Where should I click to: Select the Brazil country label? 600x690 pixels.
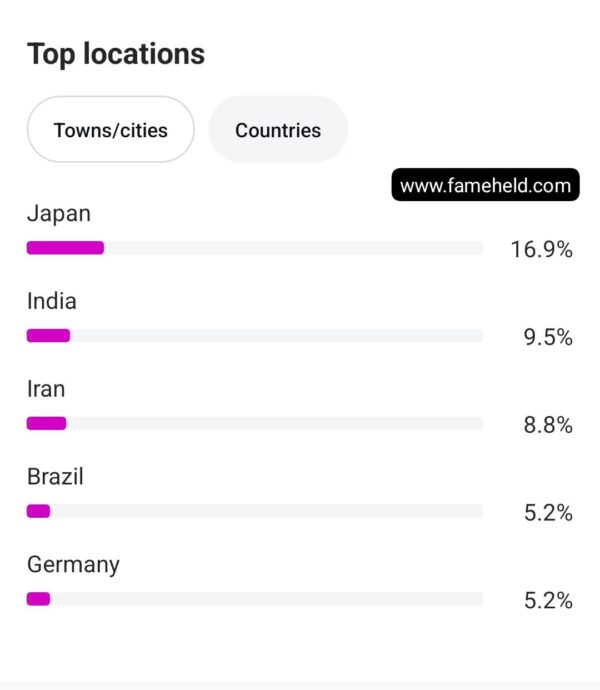55,477
